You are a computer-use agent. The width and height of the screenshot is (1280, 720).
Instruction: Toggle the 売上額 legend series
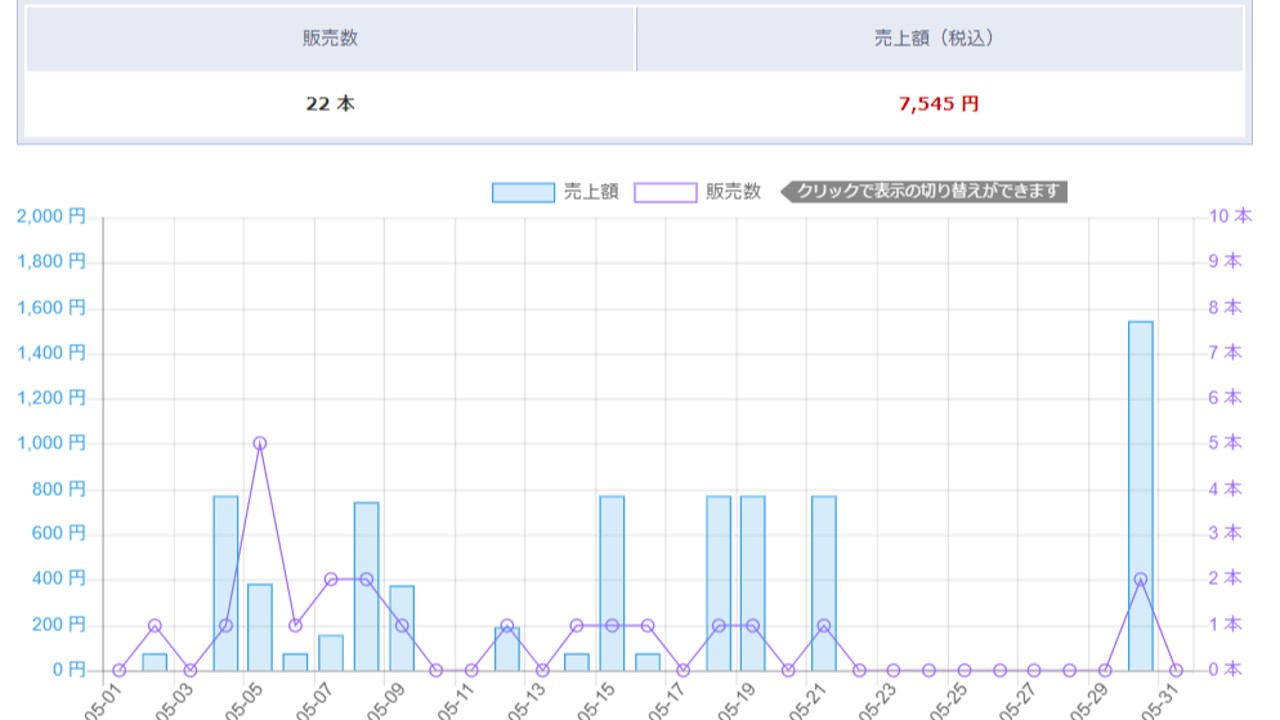(555, 192)
